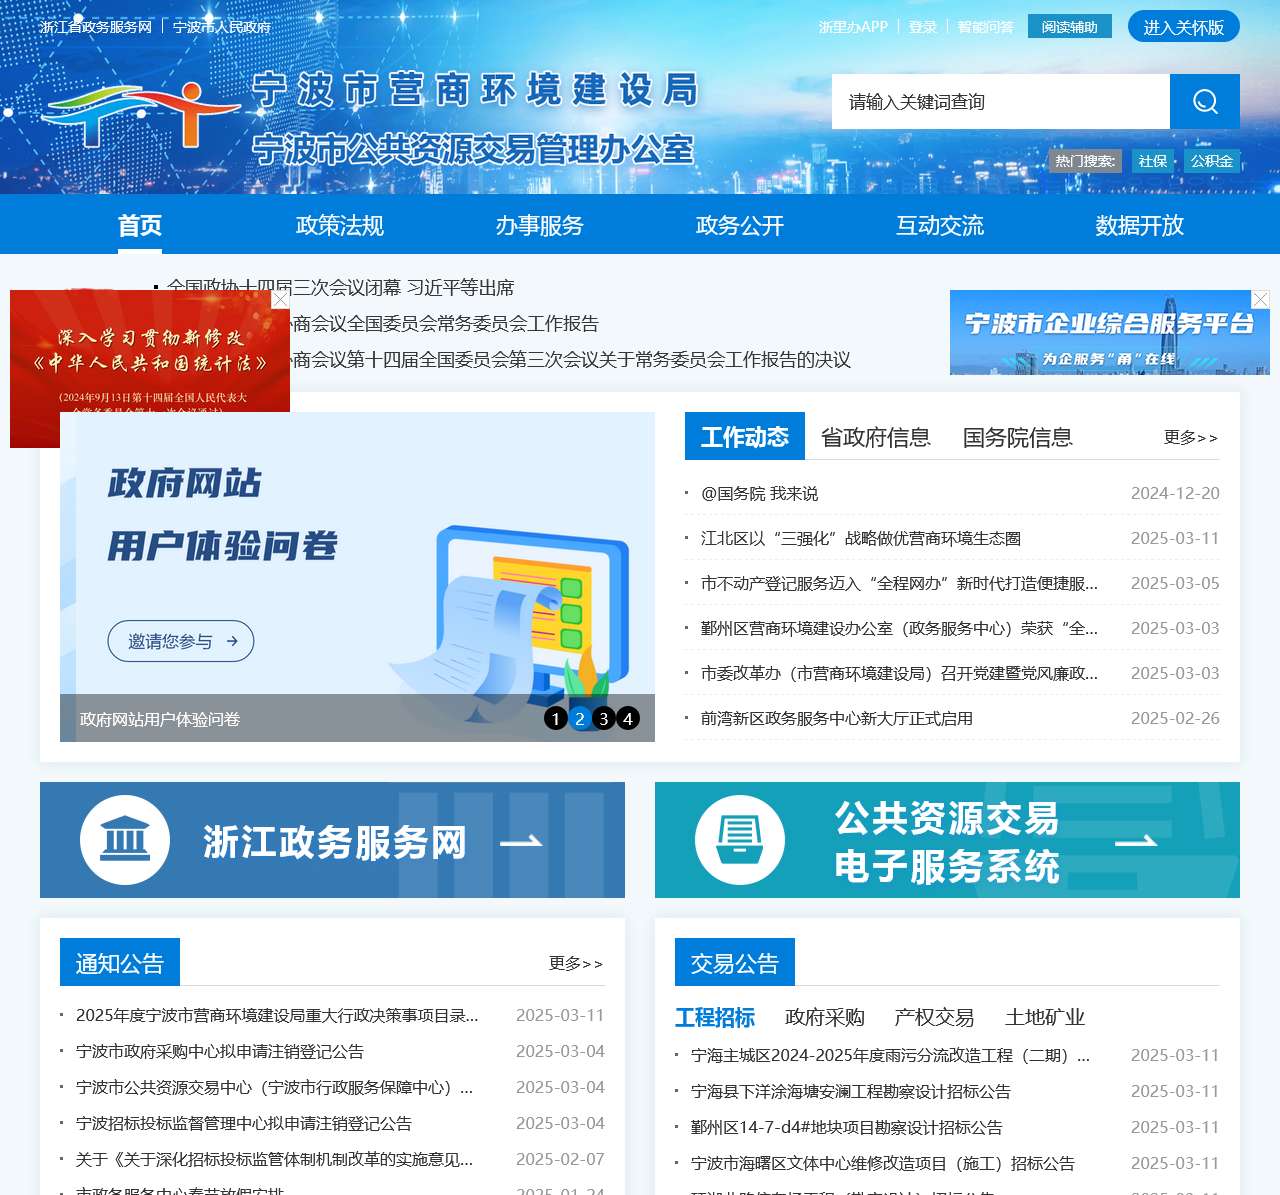This screenshot has height=1195, width=1280.
Task: Go to carousel slide 3
Action: (x=604, y=718)
